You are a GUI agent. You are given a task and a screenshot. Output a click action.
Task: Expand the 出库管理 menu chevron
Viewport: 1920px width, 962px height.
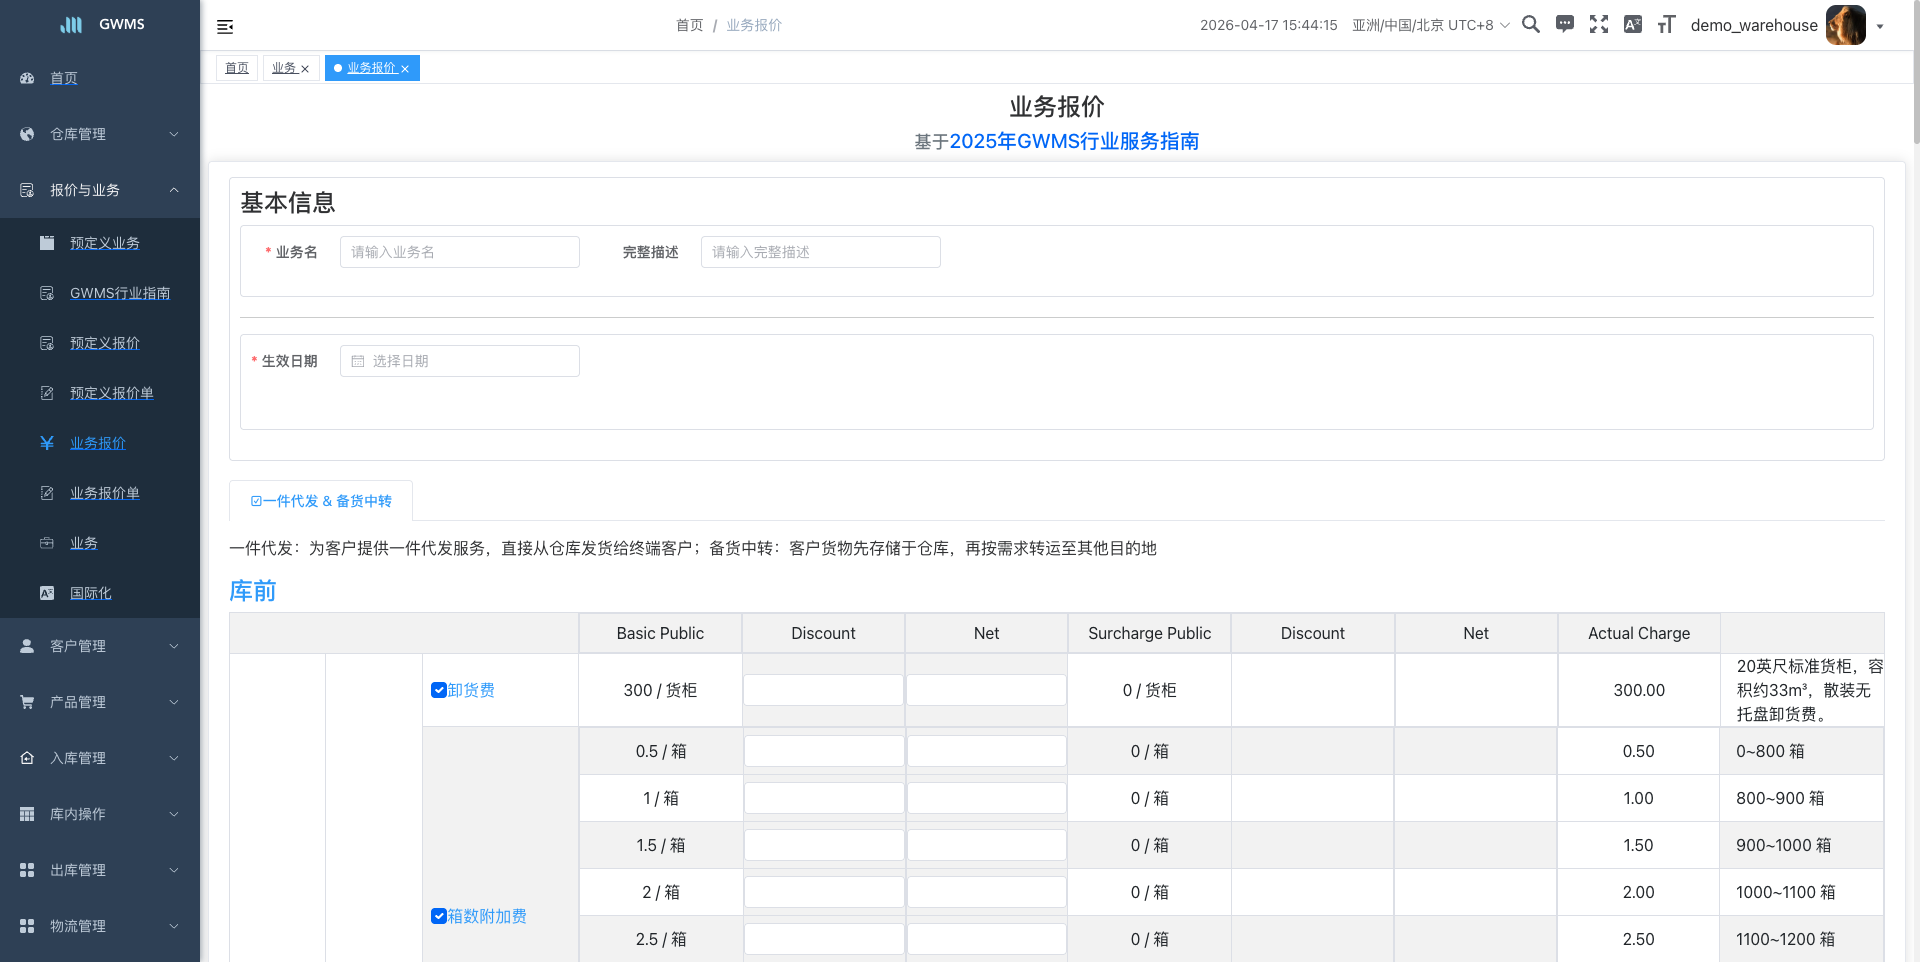click(x=174, y=870)
